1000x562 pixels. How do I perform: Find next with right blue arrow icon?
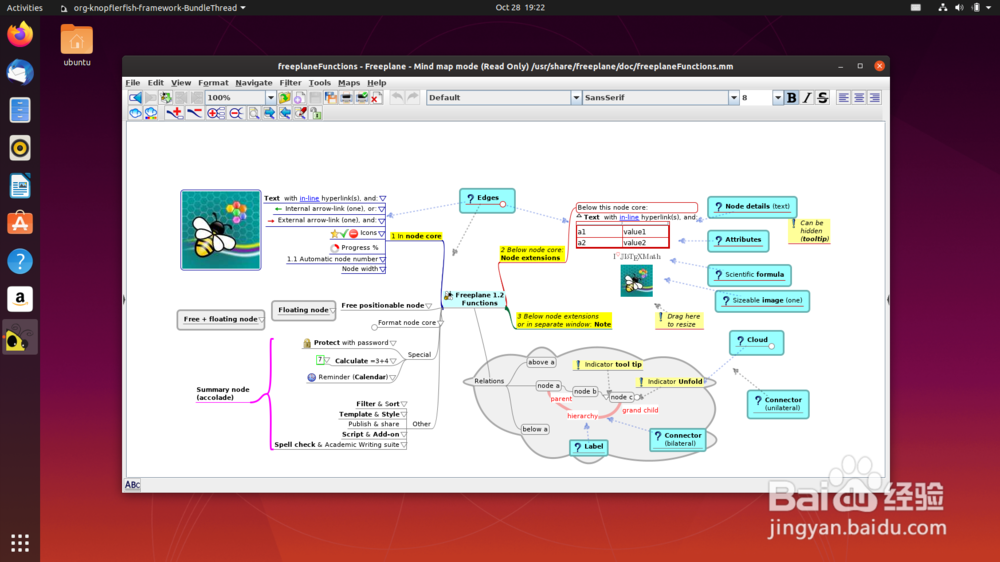coord(269,114)
